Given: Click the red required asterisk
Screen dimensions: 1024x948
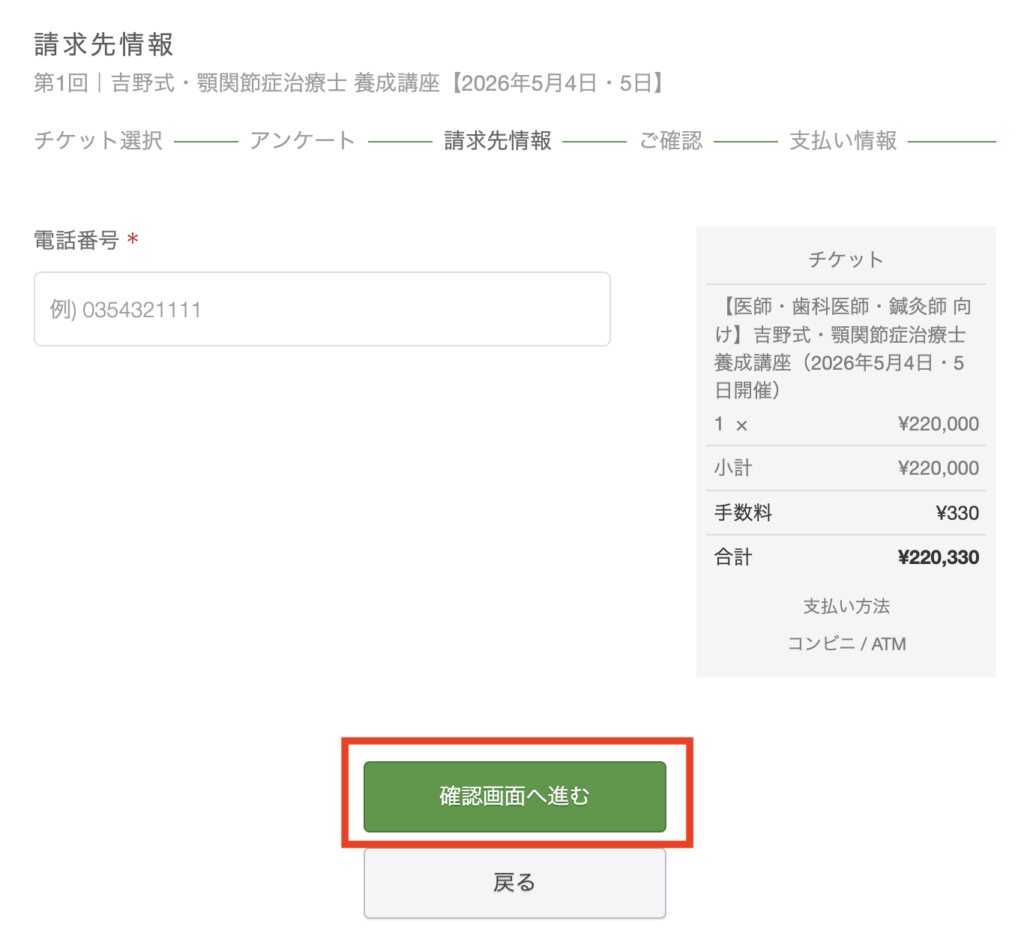Looking at the screenshot, I should 133,241.
